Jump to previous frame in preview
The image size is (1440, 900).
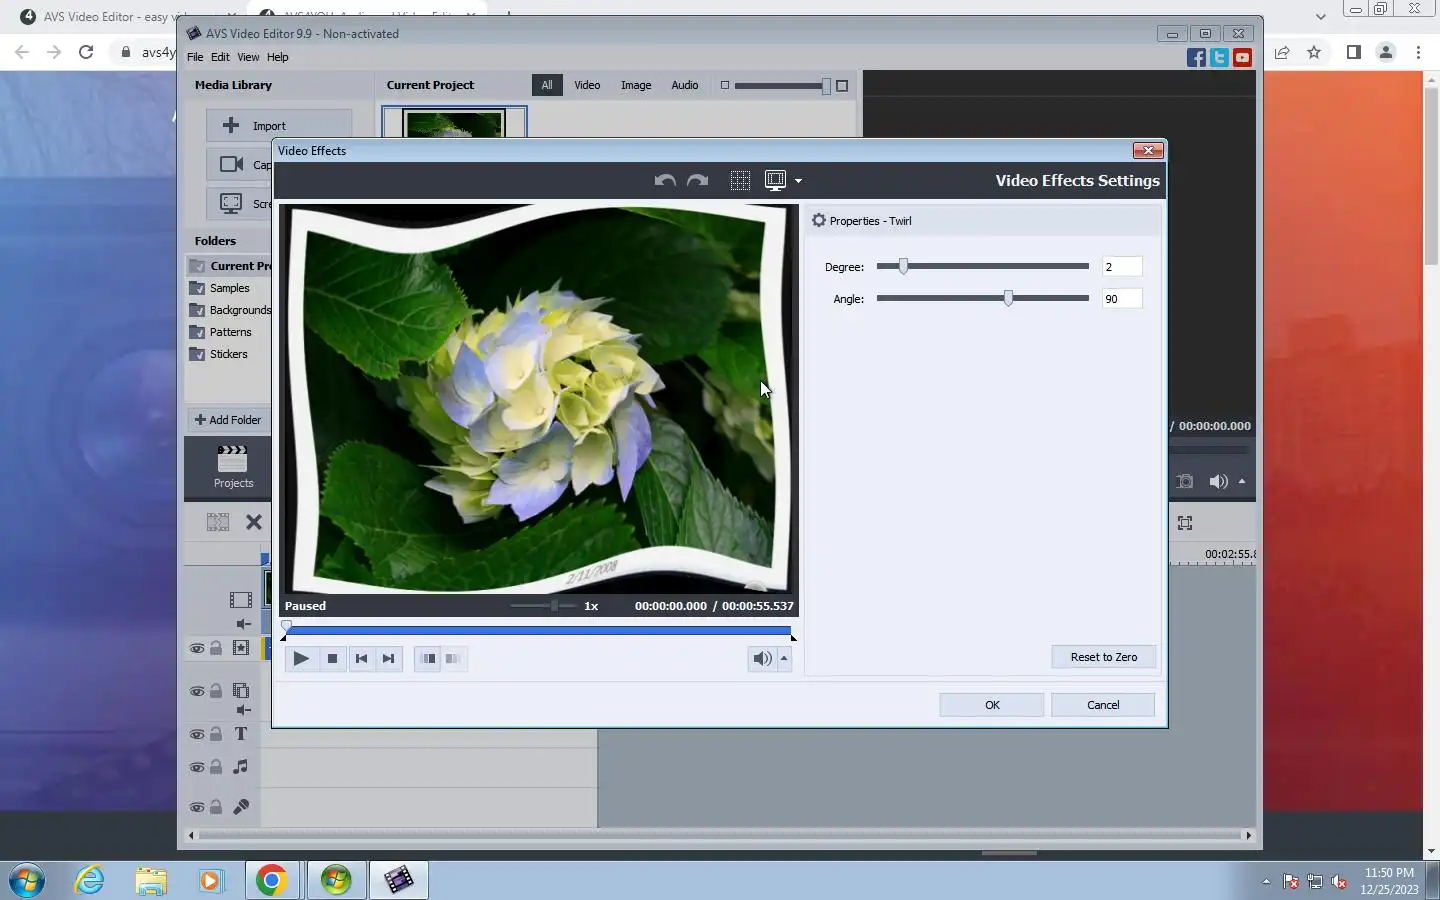[361, 658]
